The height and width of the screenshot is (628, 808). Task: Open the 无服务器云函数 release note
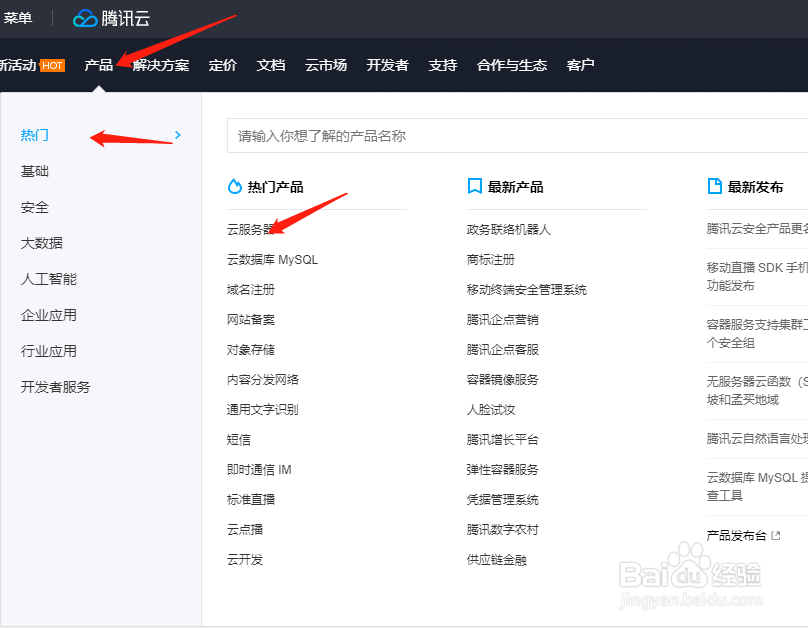(757, 391)
